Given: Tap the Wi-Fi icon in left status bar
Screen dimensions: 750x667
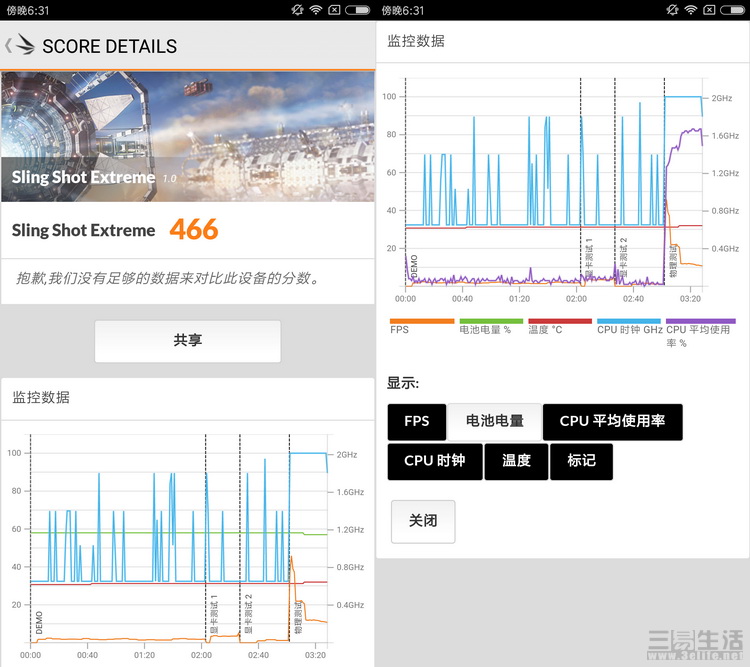Looking at the screenshot, I should click(x=316, y=10).
